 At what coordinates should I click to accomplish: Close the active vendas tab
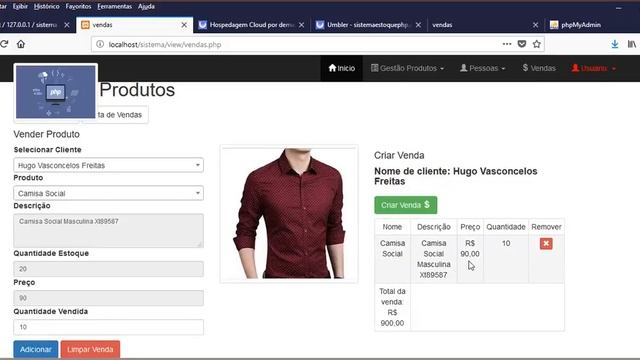click(184, 25)
